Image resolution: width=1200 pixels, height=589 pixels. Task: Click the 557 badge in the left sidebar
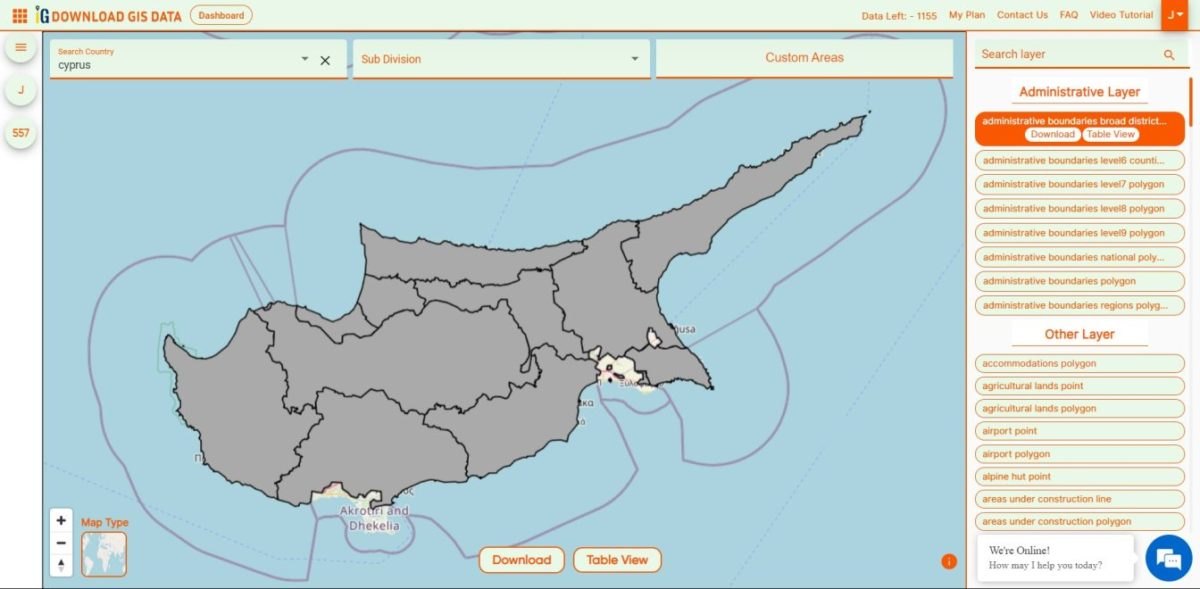(20, 131)
